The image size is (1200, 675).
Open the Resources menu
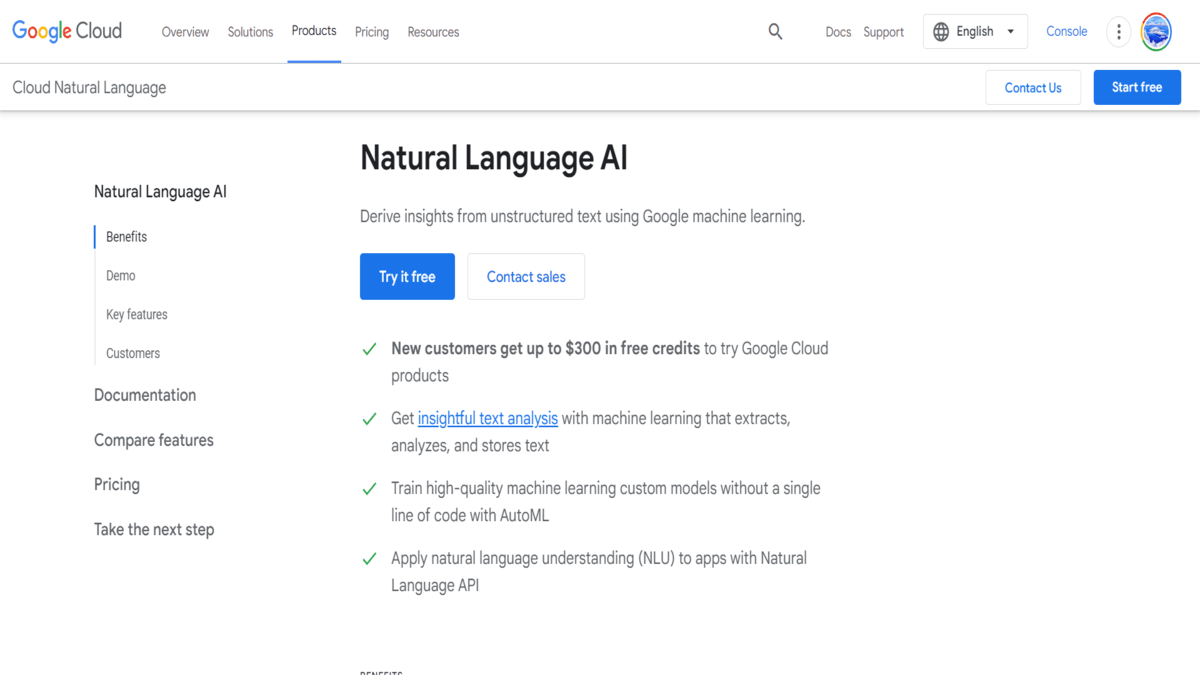click(433, 32)
